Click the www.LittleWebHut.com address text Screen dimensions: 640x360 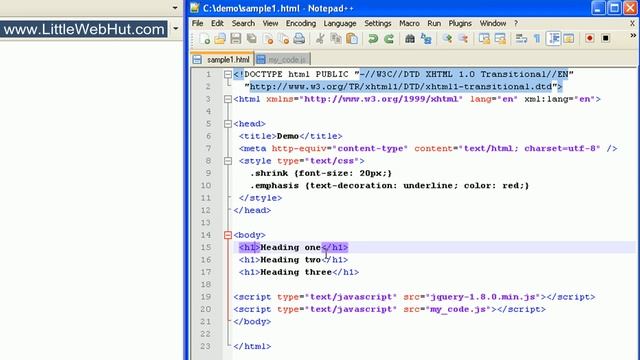84,29
